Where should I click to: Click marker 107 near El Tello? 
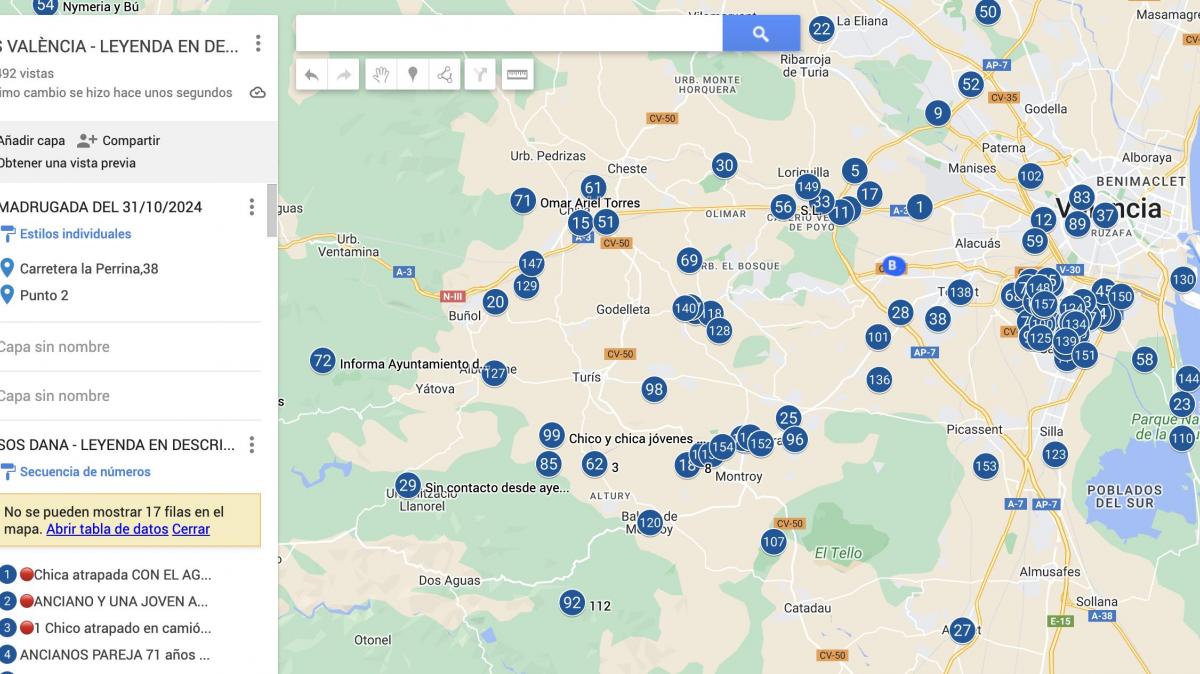point(774,542)
